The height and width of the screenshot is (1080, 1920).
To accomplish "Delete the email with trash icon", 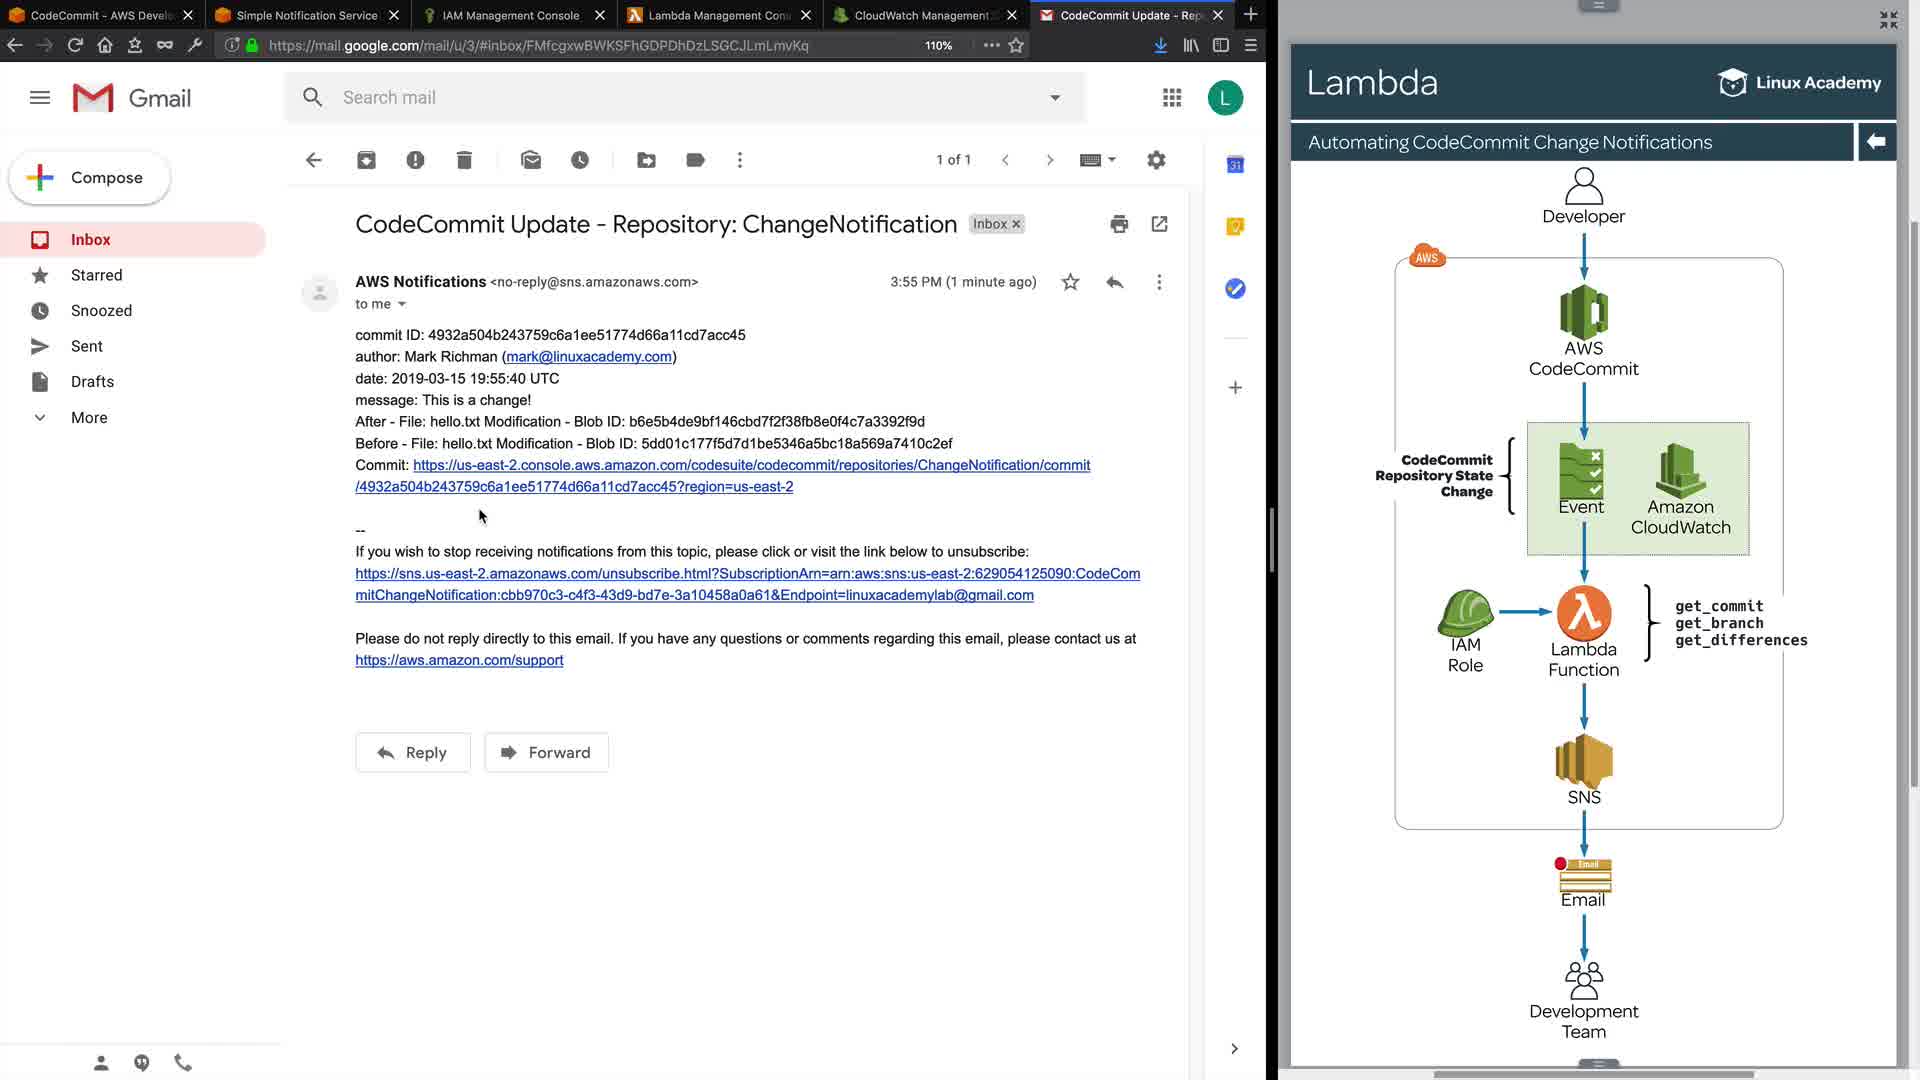I will [x=464, y=160].
